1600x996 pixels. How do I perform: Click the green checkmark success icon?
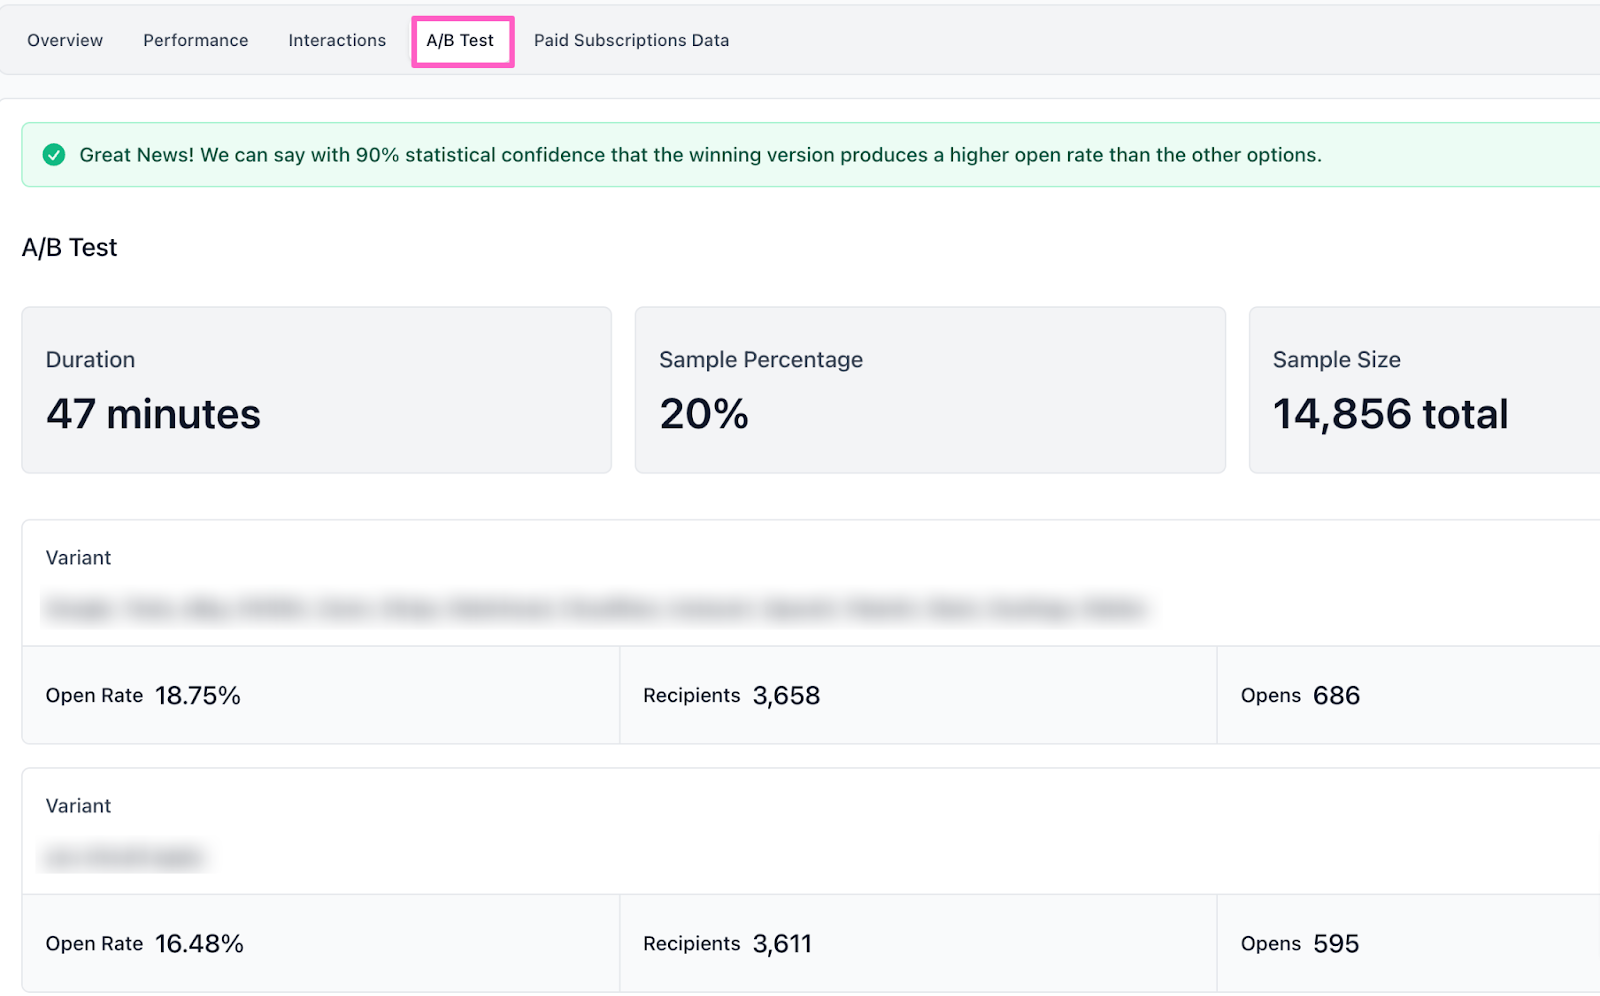tap(54, 155)
